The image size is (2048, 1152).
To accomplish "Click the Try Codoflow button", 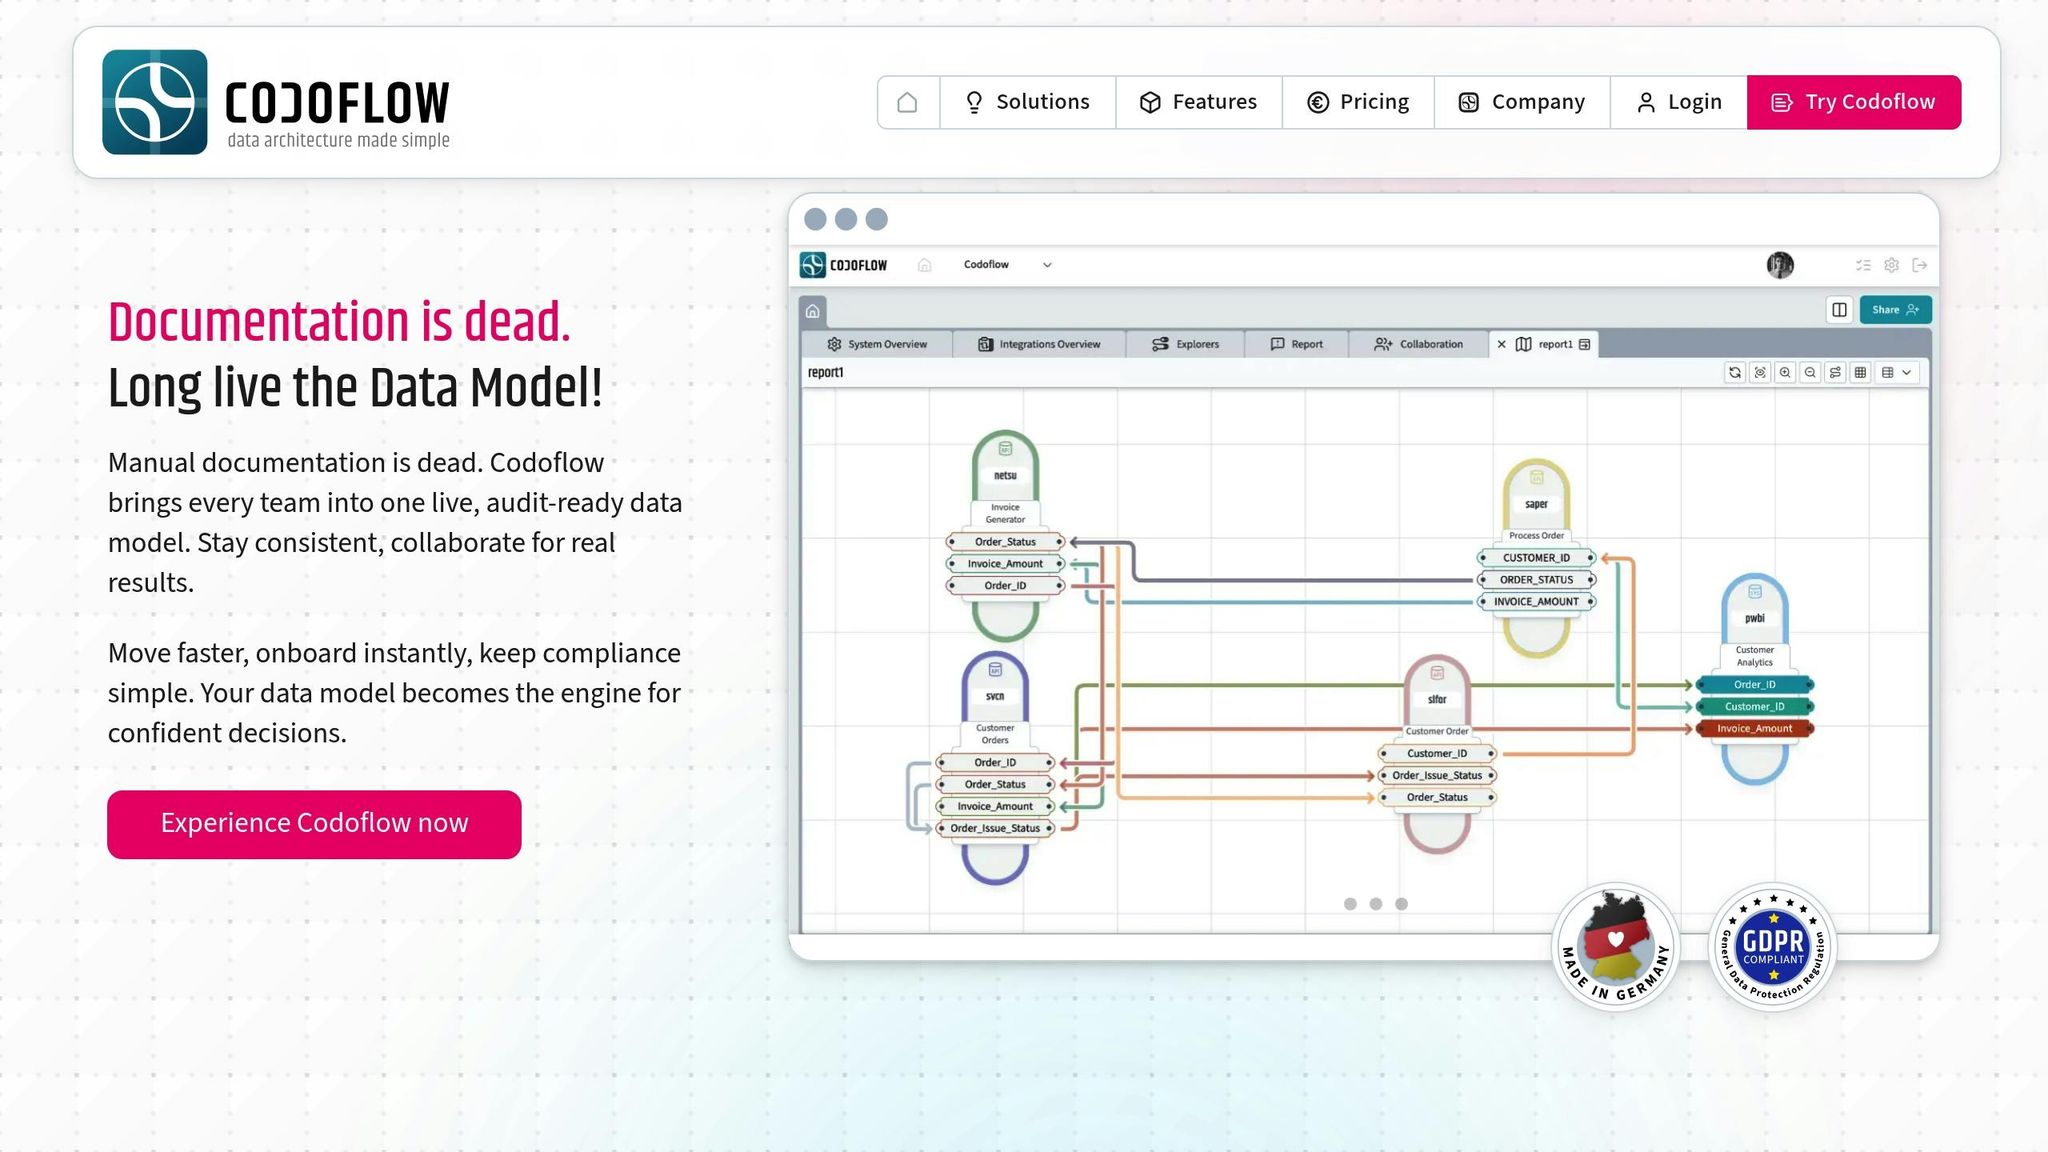I will click(x=1853, y=102).
